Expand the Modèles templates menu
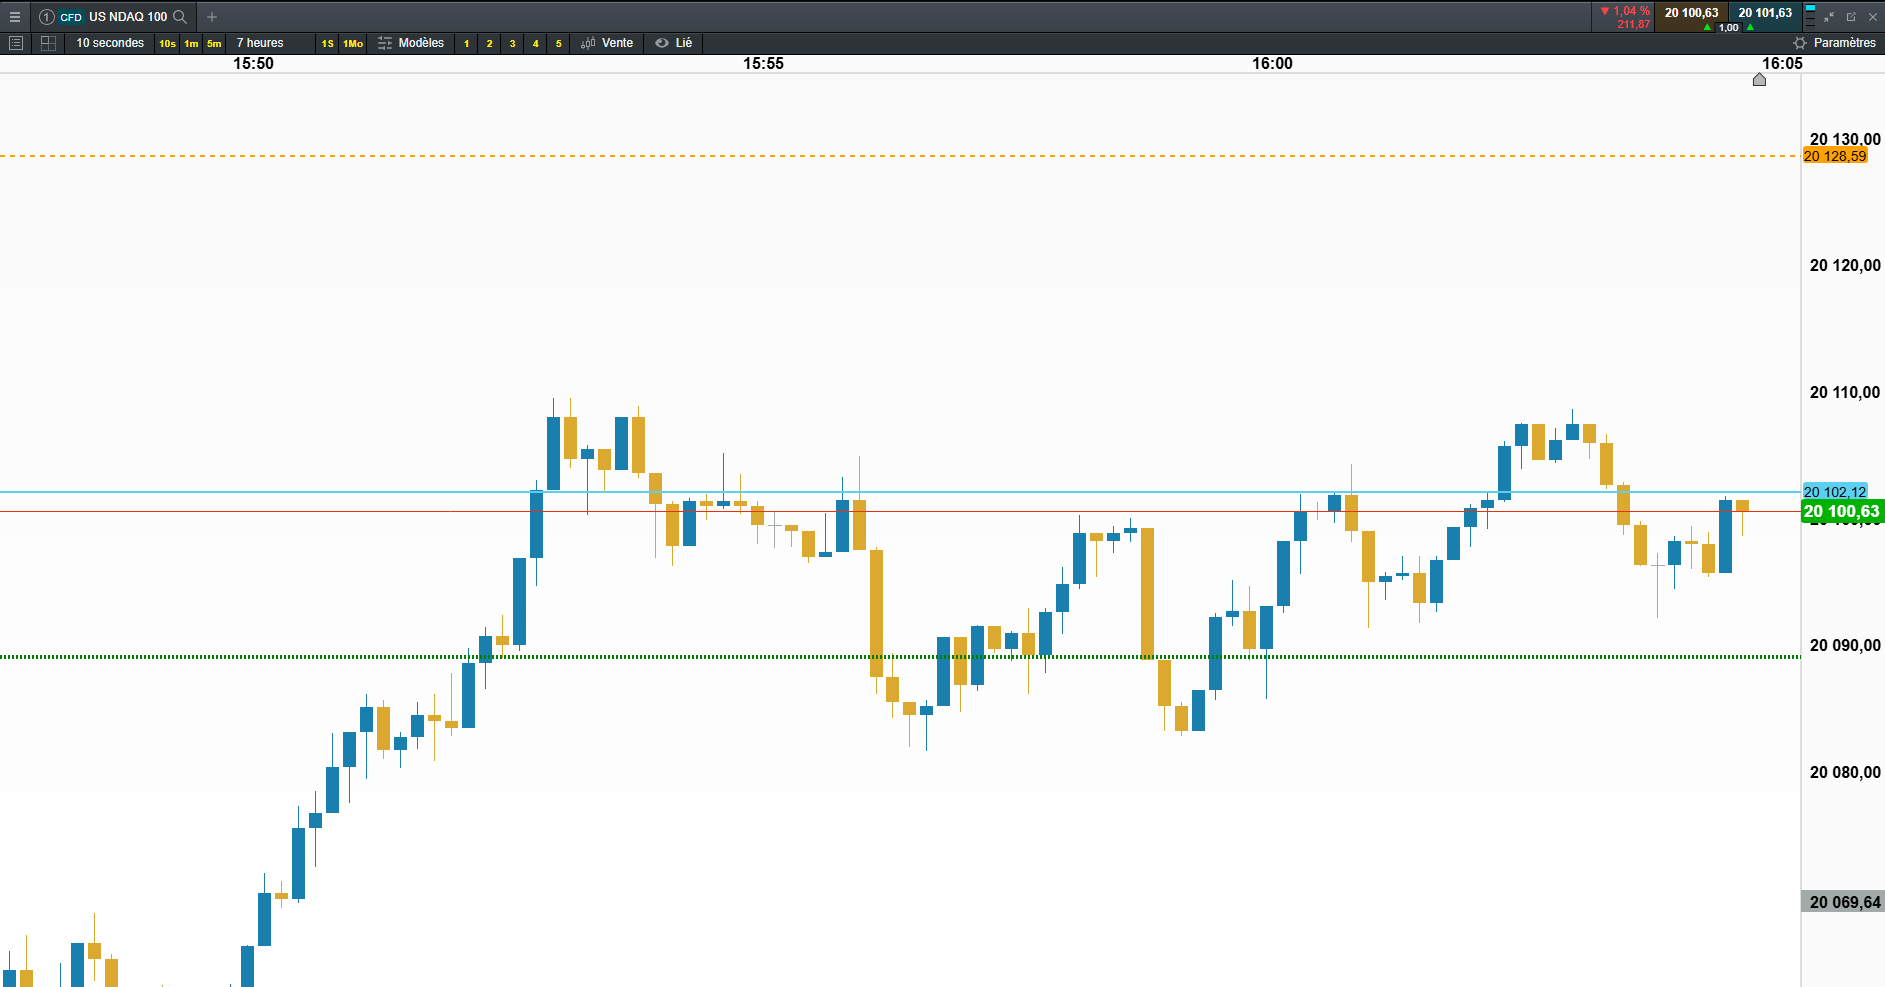 [x=411, y=43]
